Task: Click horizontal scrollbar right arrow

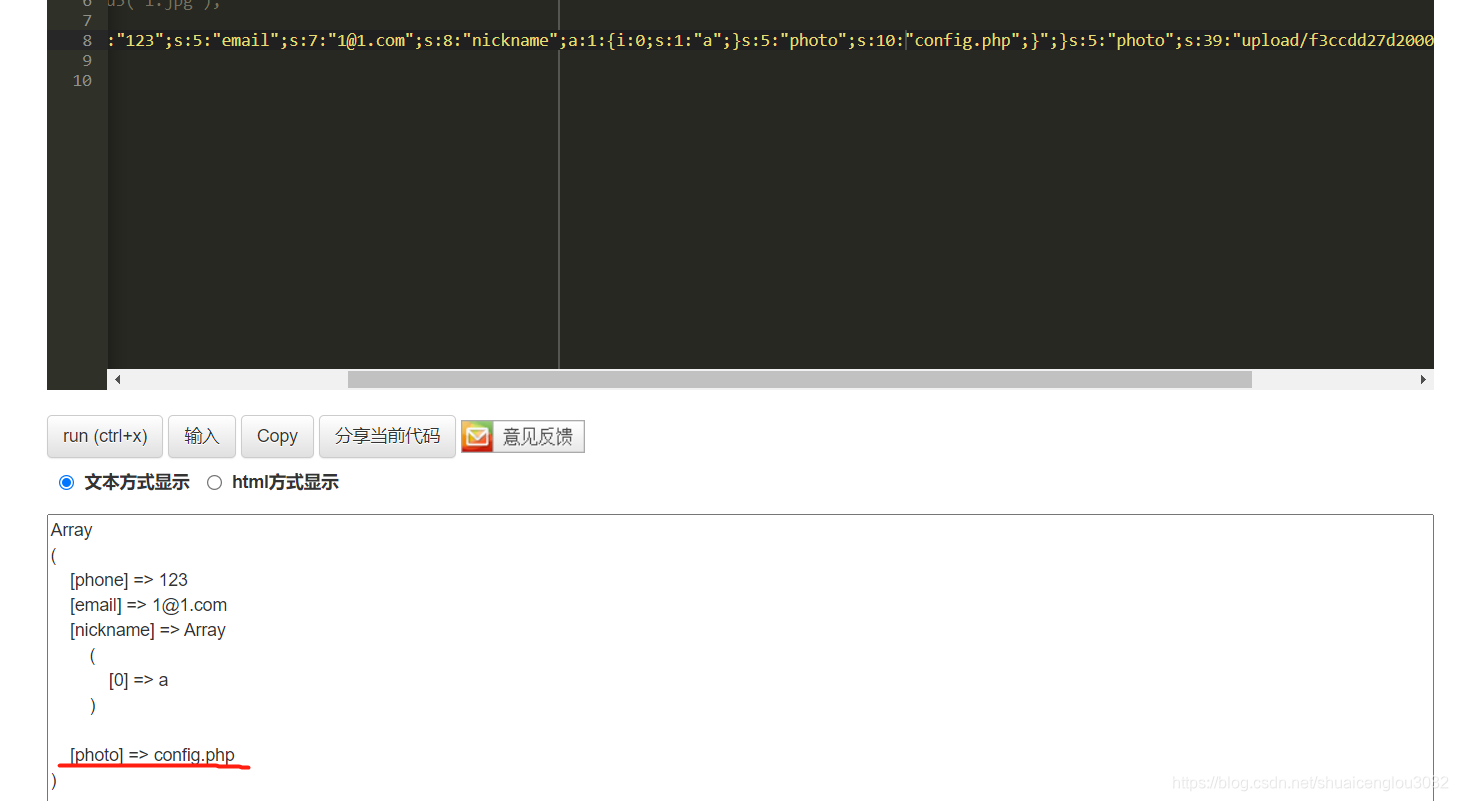Action: [1424, 380]
